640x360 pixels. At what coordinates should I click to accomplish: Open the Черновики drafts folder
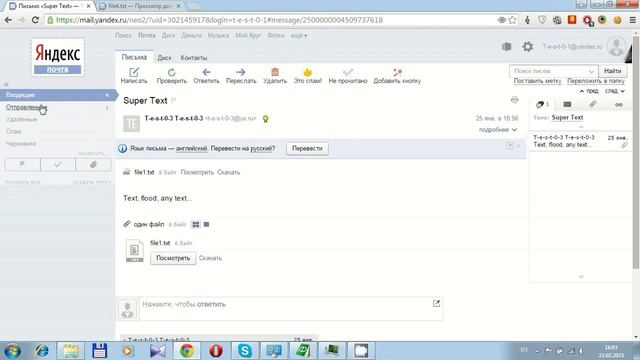tap(21, 144)
